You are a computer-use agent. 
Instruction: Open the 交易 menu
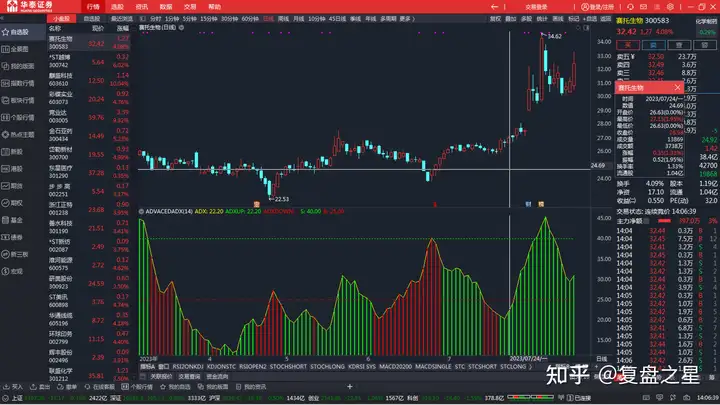(x=190, y=7)
